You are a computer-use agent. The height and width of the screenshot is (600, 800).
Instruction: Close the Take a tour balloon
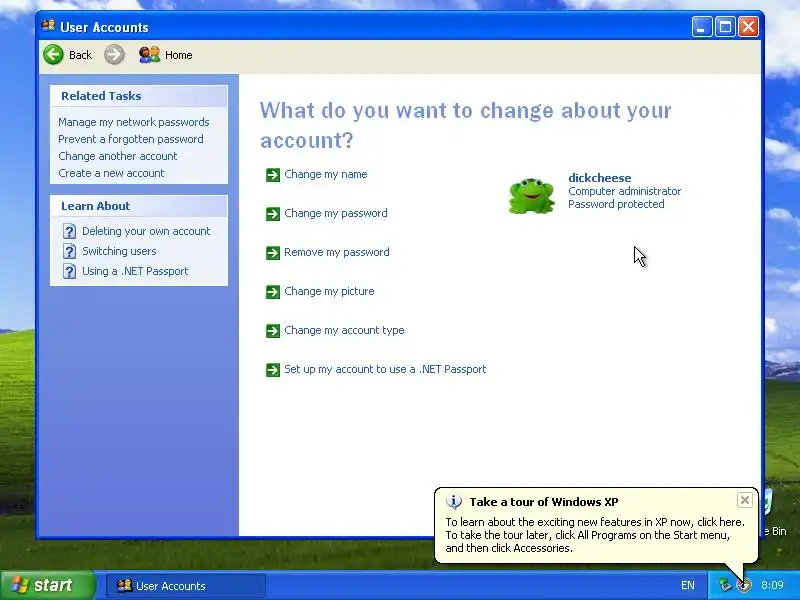(x=744, y=500)
